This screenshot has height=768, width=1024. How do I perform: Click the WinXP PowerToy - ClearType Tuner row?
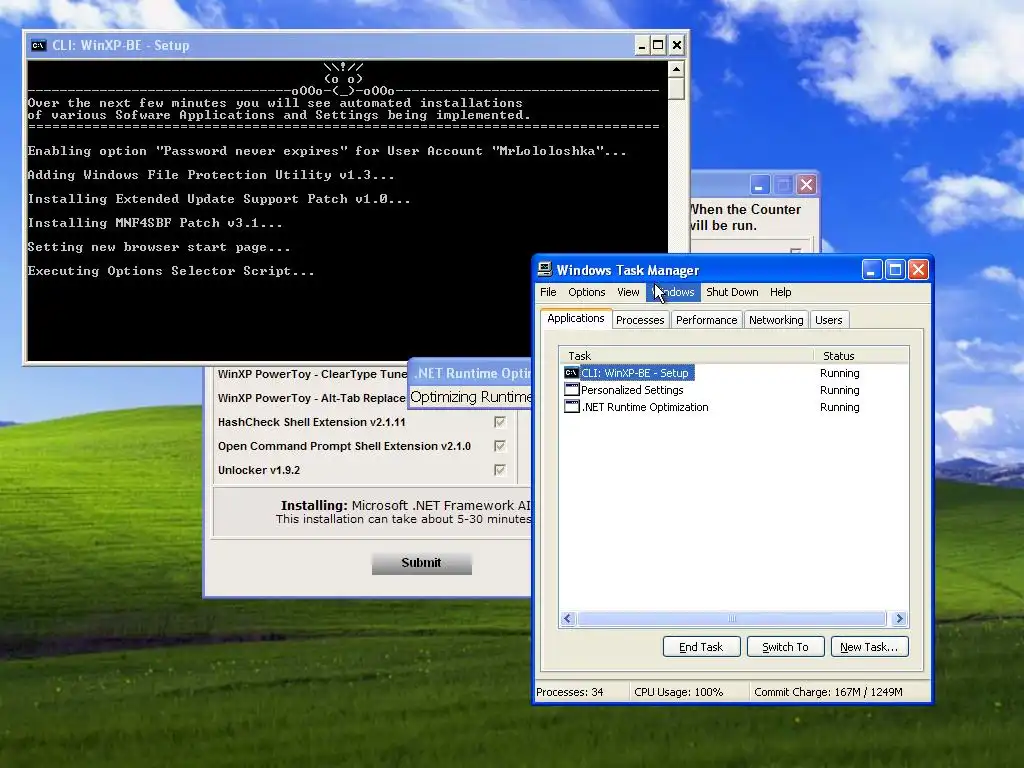point(312,374)
